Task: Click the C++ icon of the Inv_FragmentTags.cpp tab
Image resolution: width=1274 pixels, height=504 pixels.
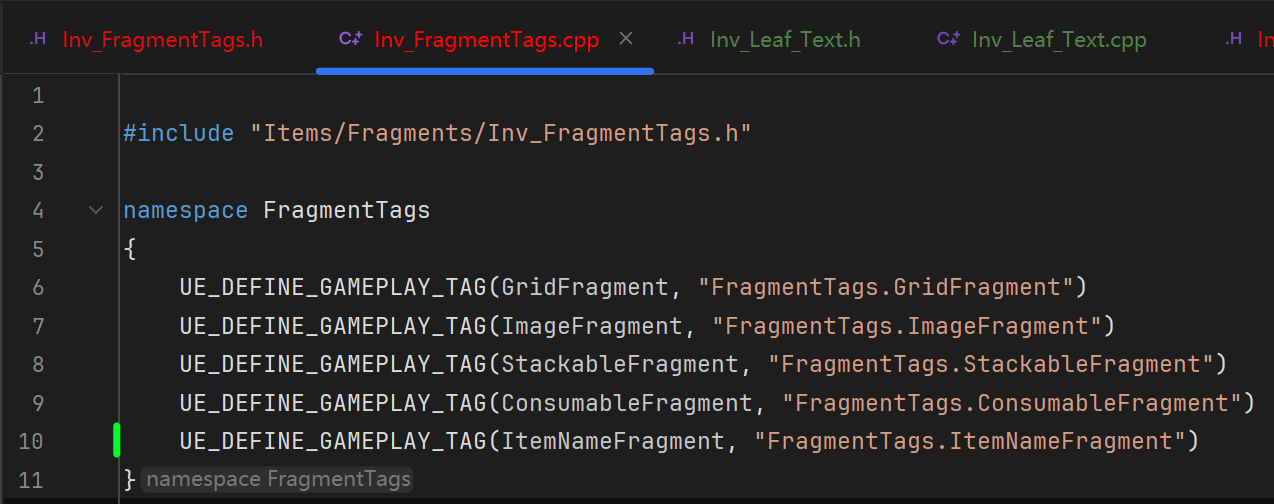Action: (350, 39)
